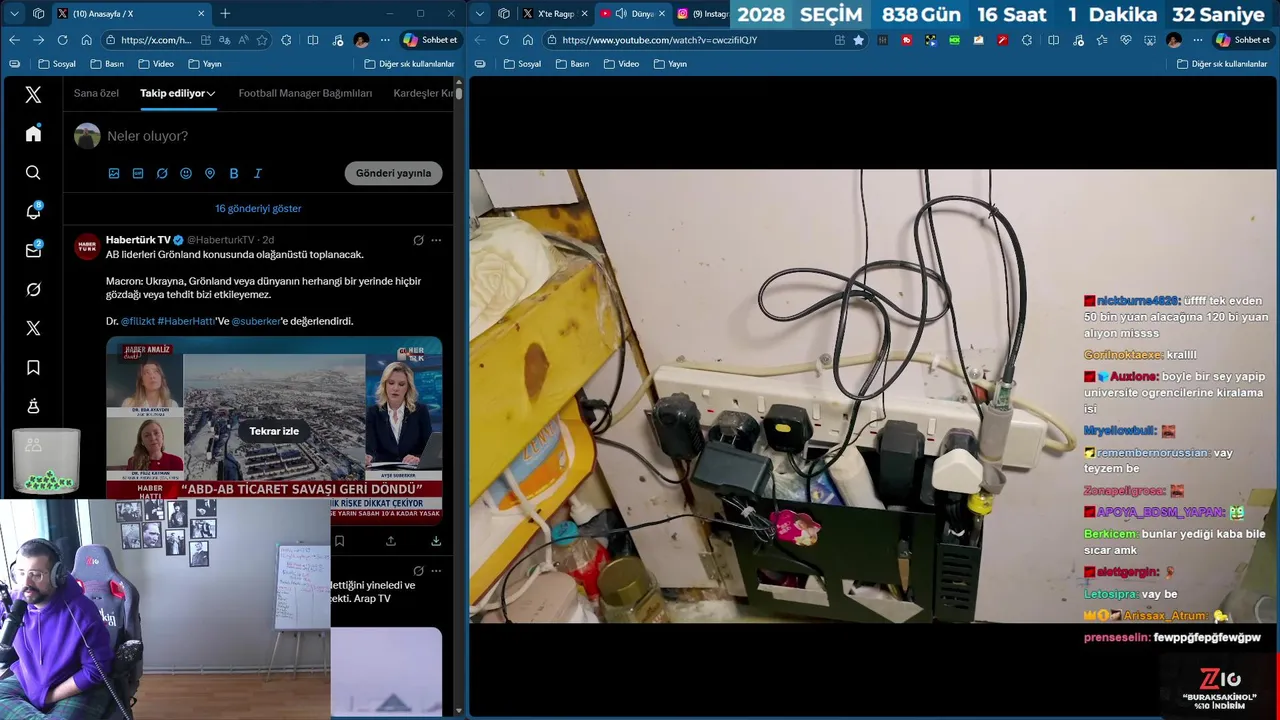The height and width of the screenshot is (720, 1280).
Task: Open the left browser's three-dot settings menu
Action: 387,40
